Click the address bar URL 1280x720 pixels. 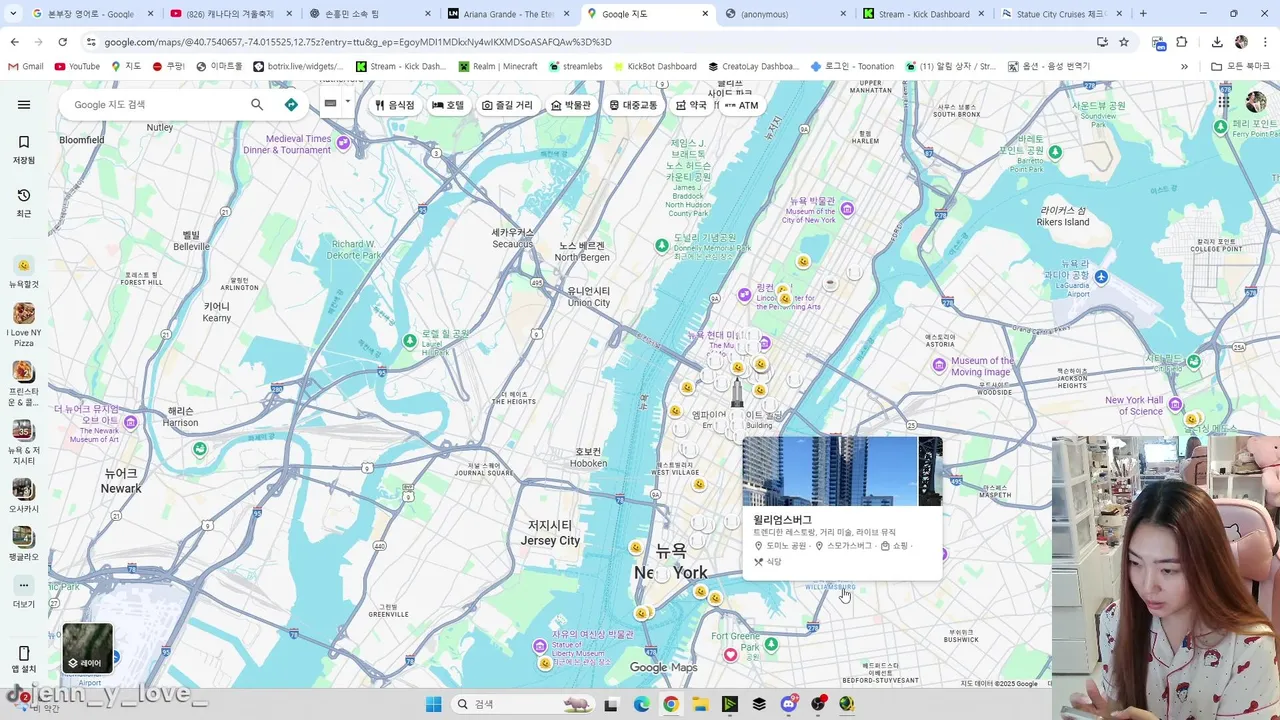tap(358, 42)
